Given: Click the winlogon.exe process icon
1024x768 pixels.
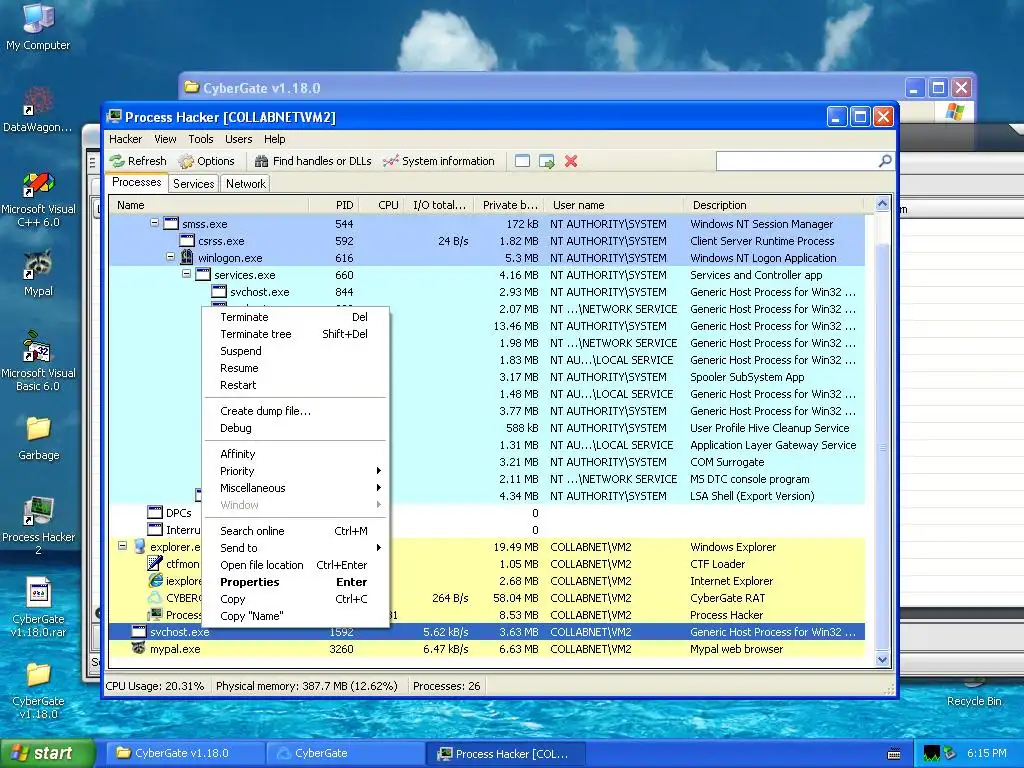Looking at the screenshot, I should [x=187, y=257].
